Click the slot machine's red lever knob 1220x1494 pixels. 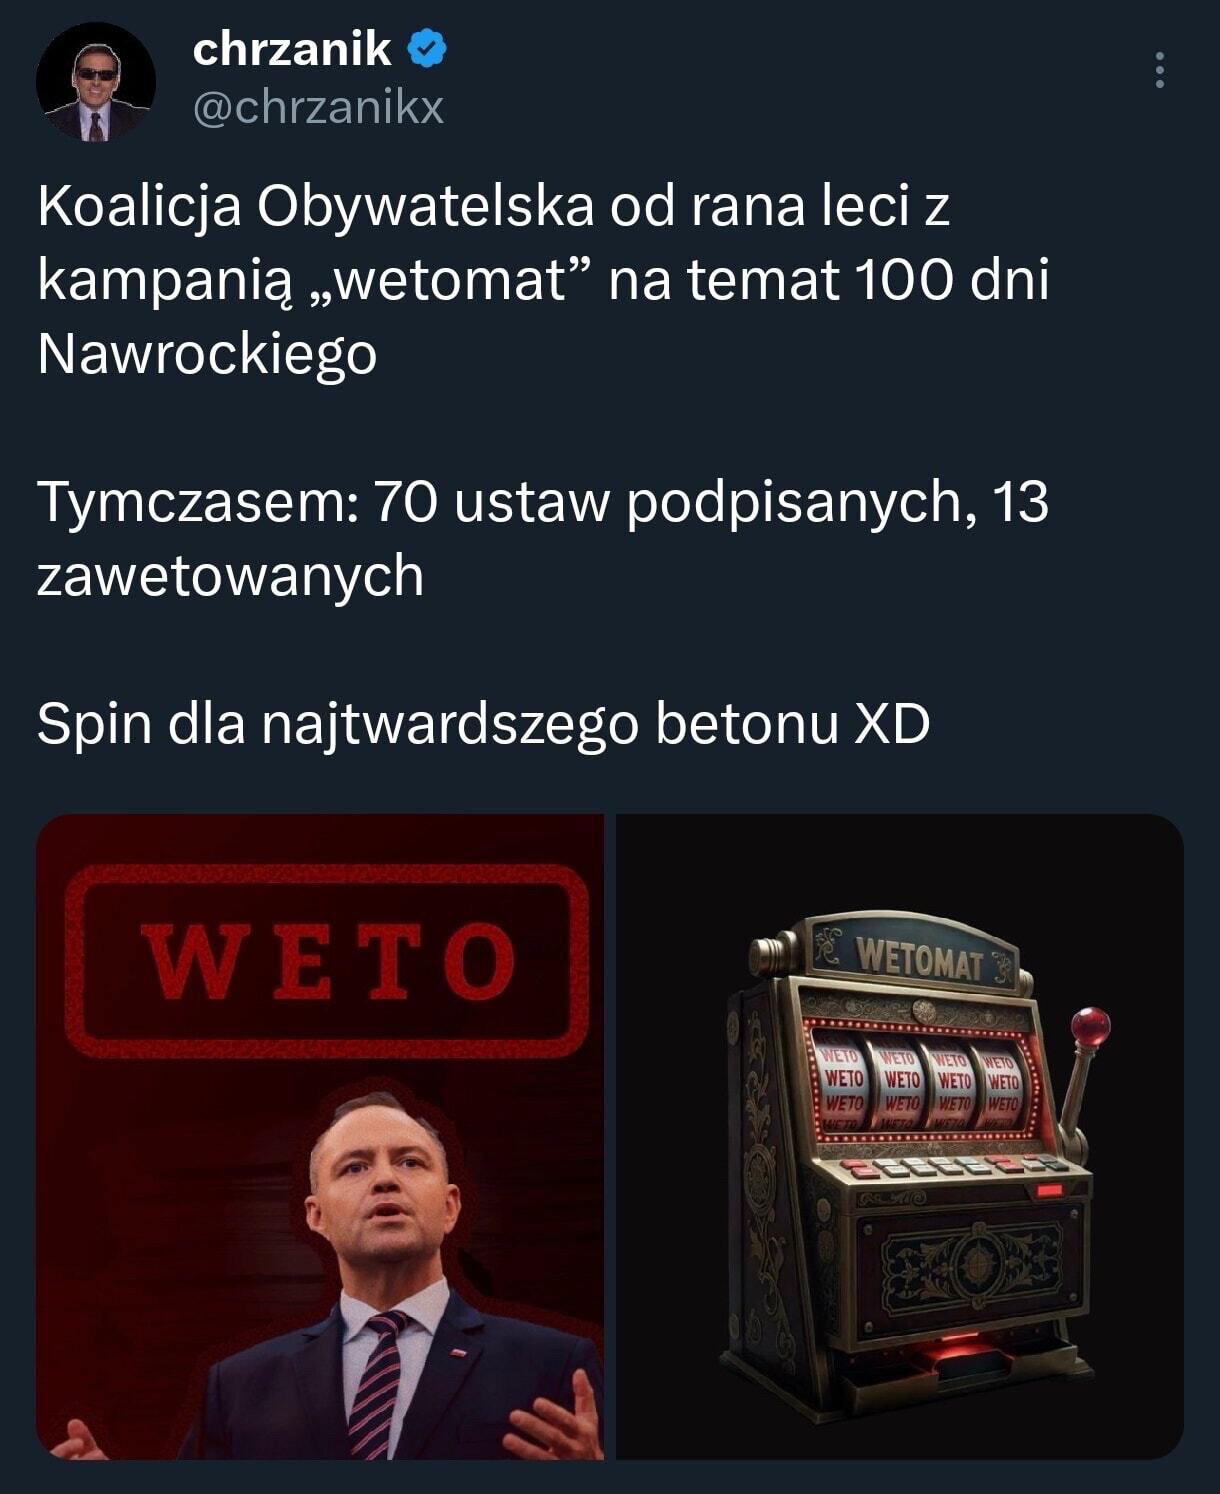click(1090, 1027)
